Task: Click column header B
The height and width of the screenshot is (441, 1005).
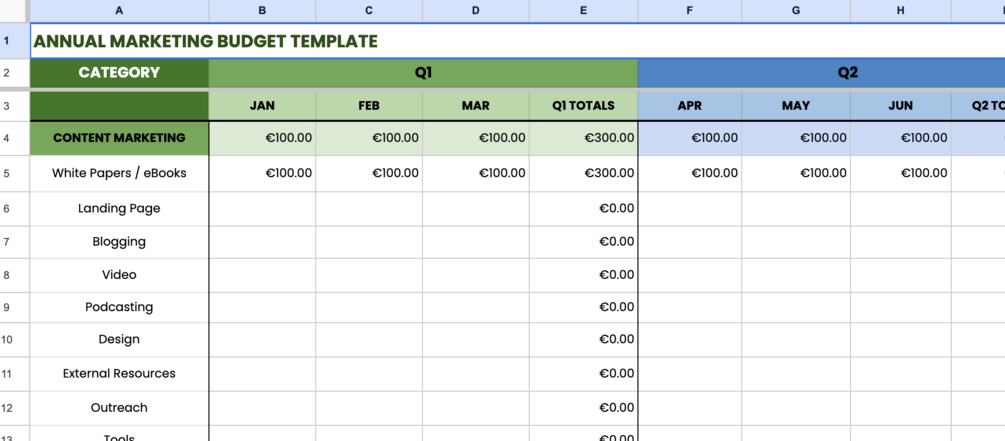Action: click(262, 11)
